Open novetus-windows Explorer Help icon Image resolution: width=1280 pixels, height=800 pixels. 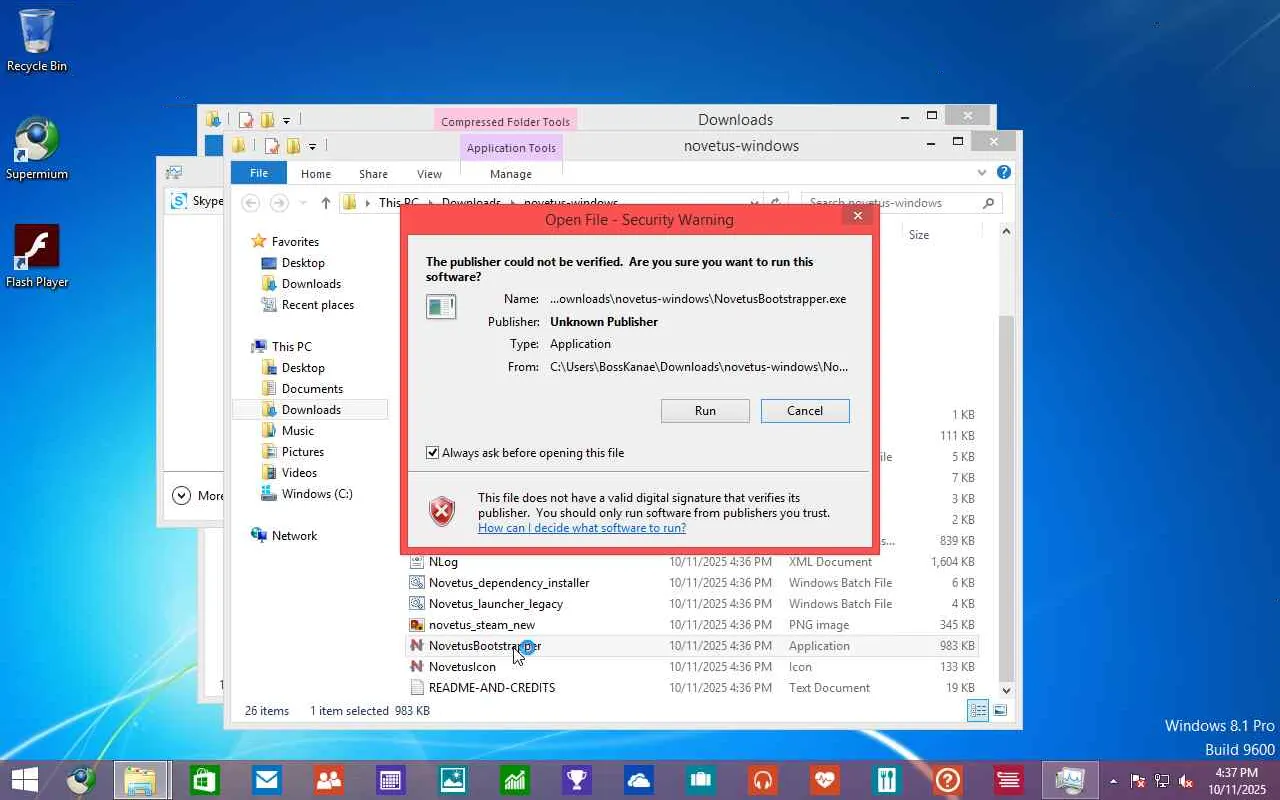click(x=1004, y=173)
